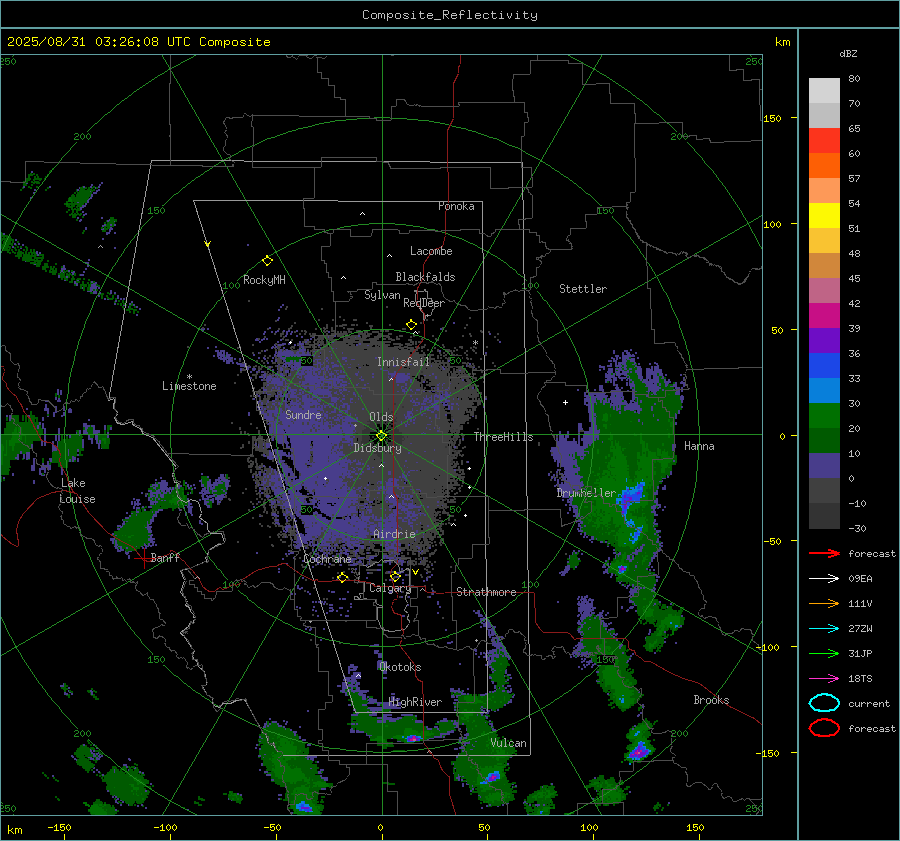Click the Sundre town label
This screenshot has width=900, height=841.
click(x=303, y=414)
